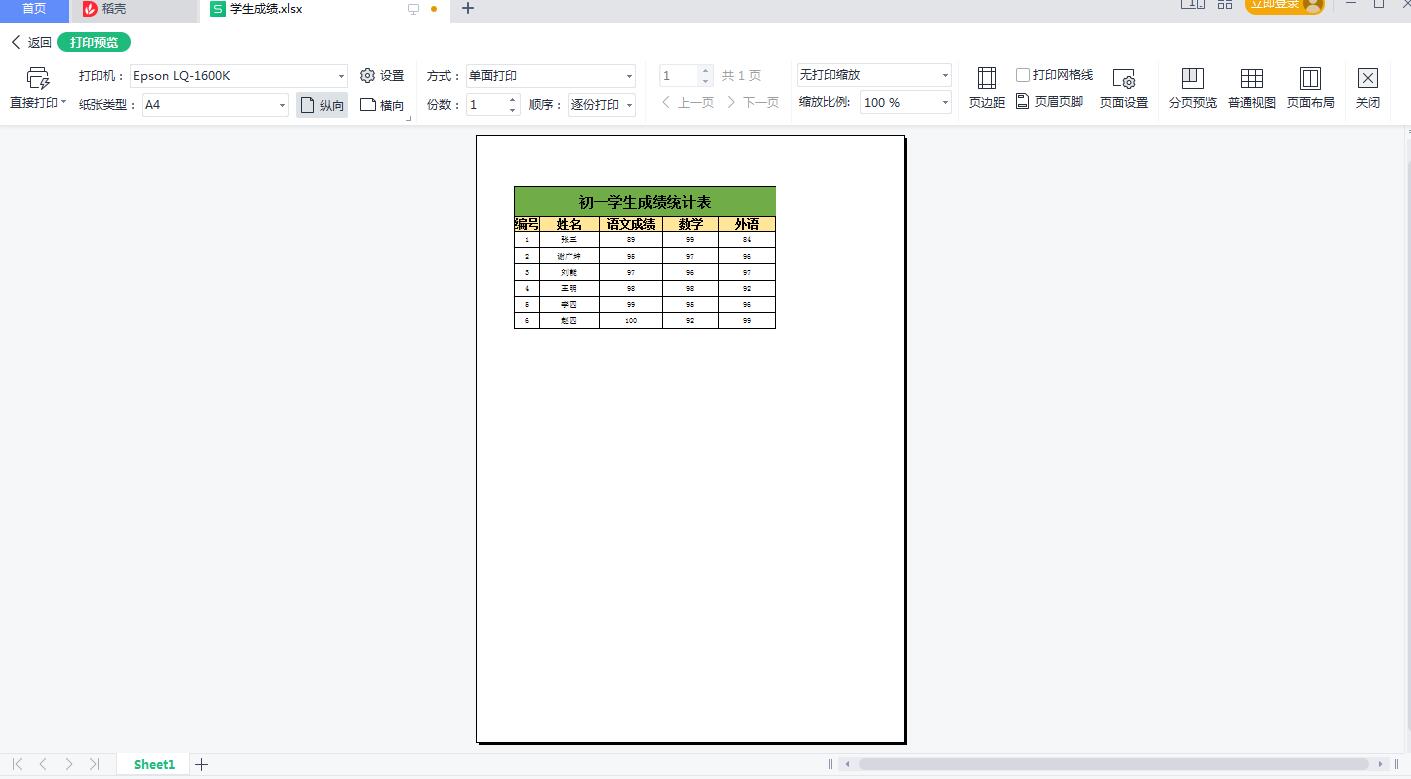Click the display icon in document tab
Viewport: 1411px width, 779px height.
coord(413,9)
